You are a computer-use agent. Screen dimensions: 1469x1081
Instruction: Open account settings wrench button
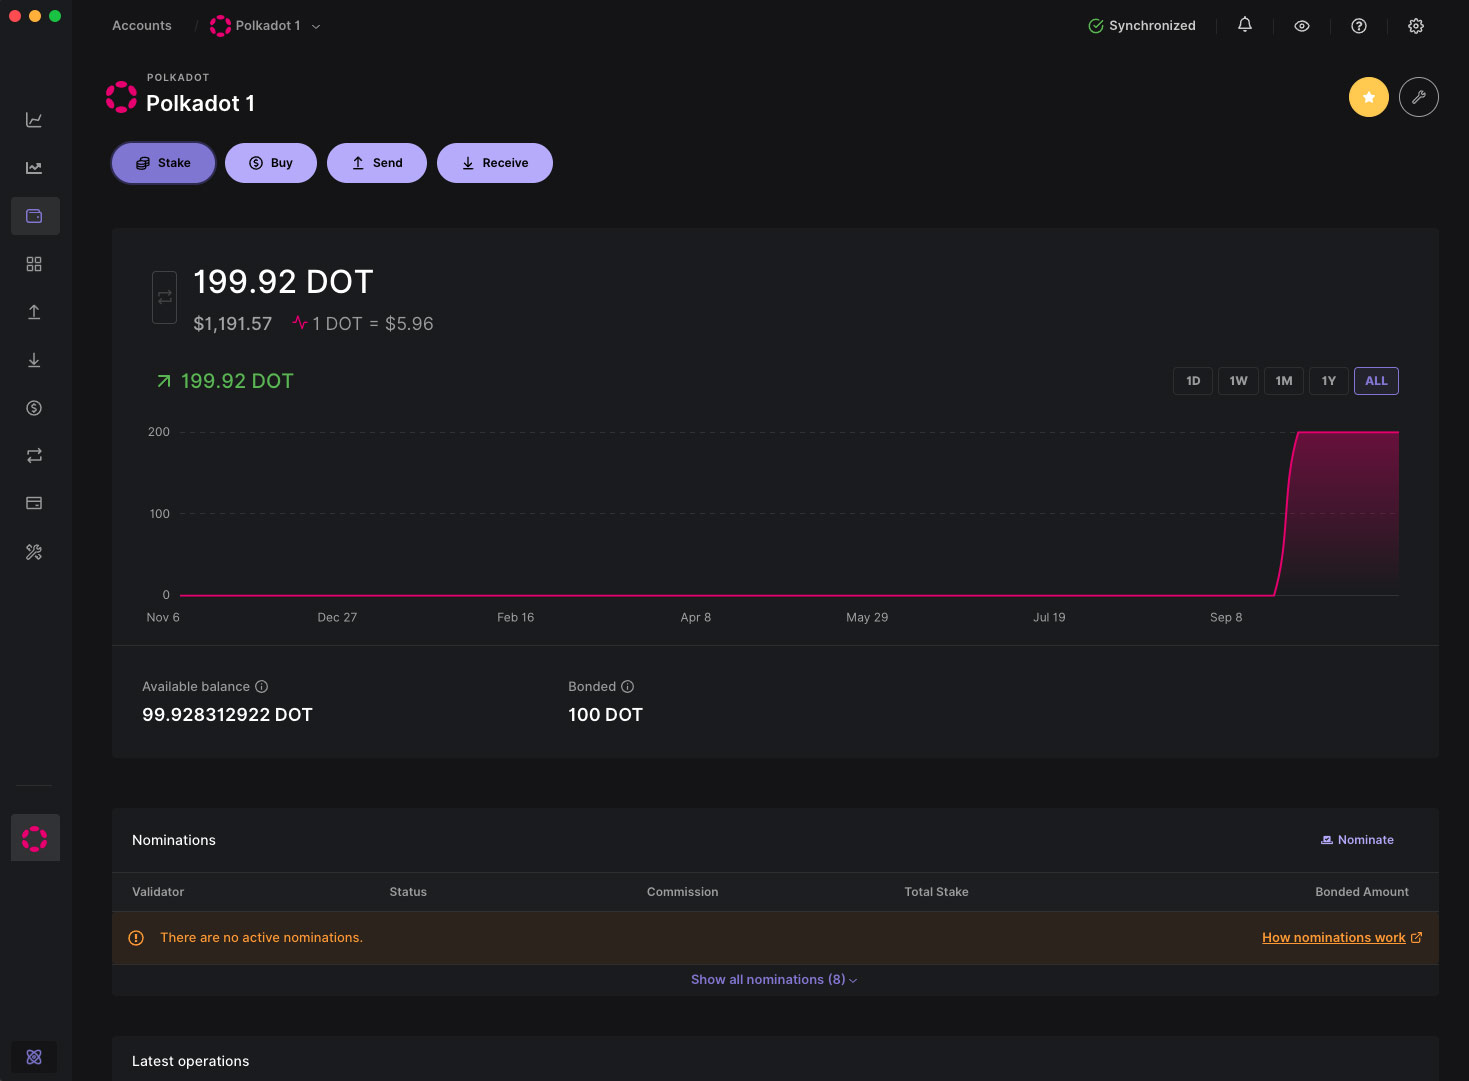click(1419, 97)
